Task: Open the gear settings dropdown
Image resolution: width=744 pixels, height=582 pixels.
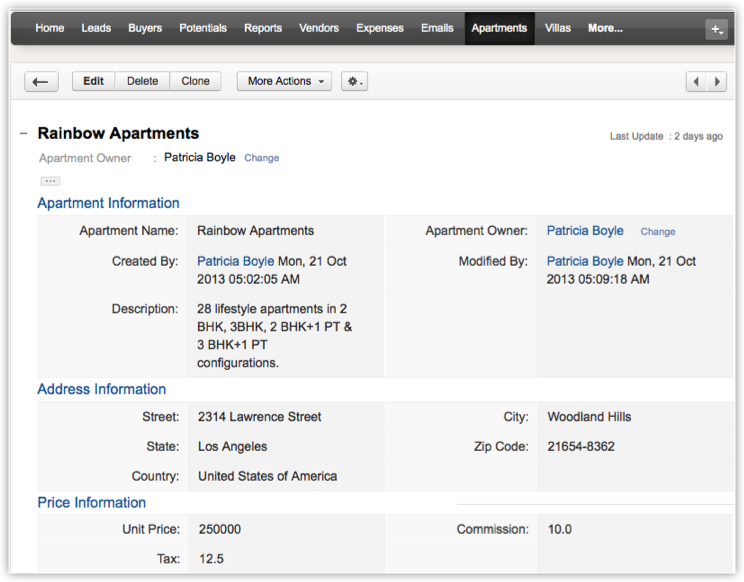Action: tap(354, 82)
